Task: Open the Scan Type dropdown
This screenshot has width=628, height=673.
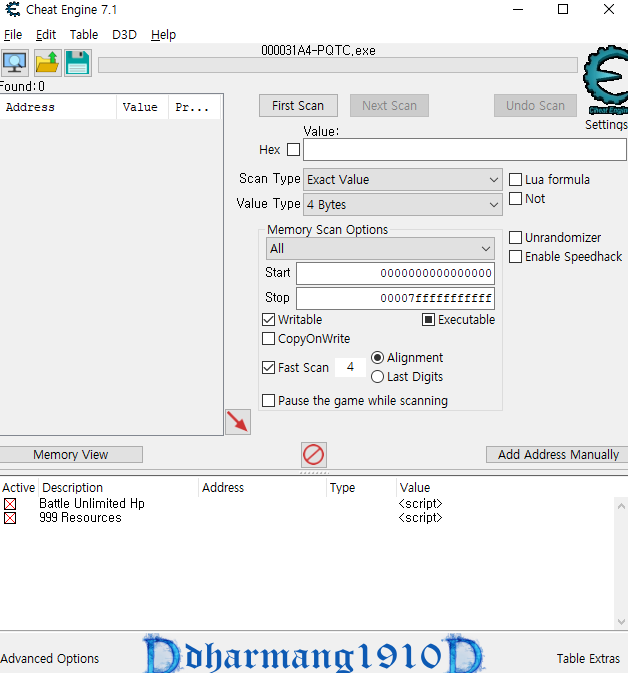Action: tap(403, 179)
